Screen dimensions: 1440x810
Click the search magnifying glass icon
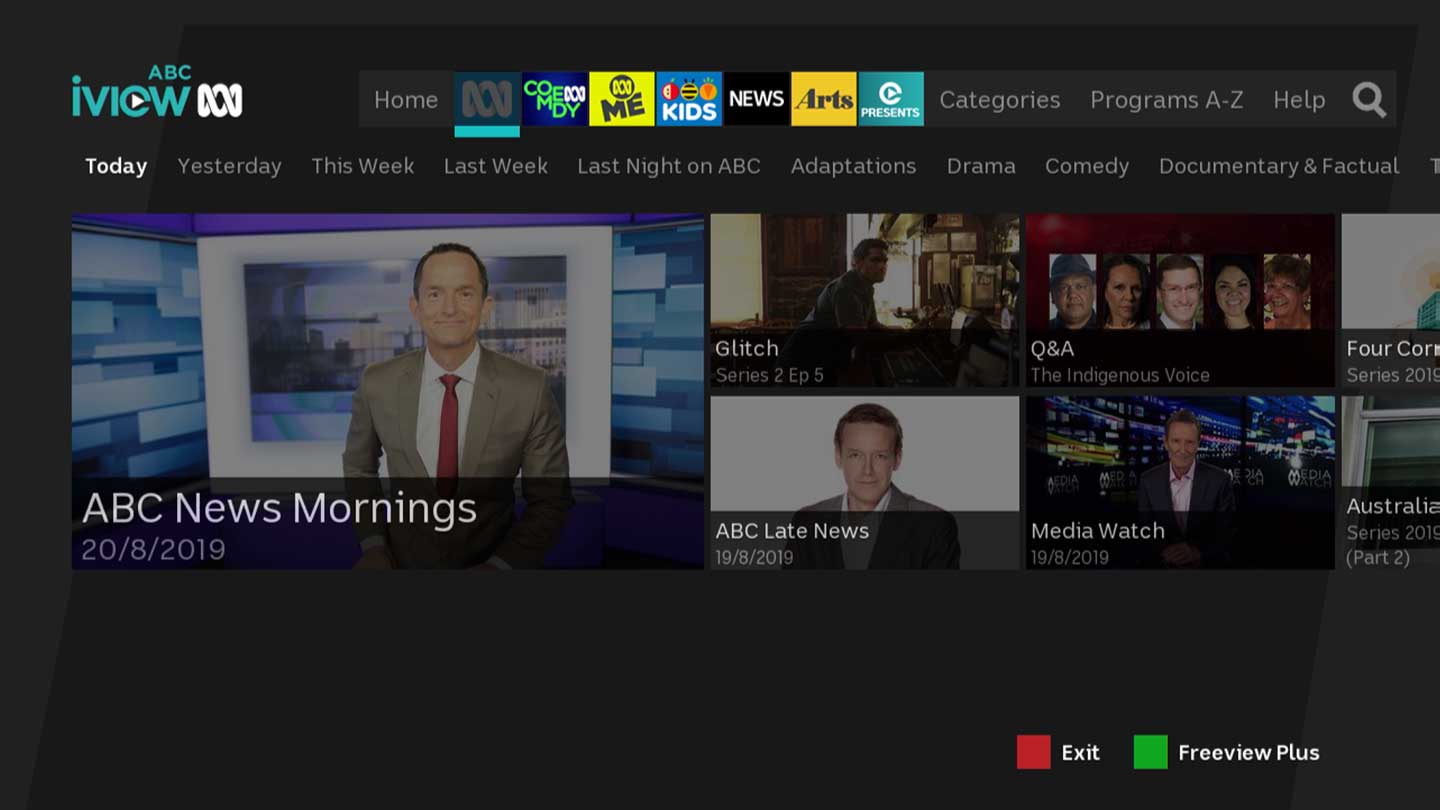coord(1369,99)
